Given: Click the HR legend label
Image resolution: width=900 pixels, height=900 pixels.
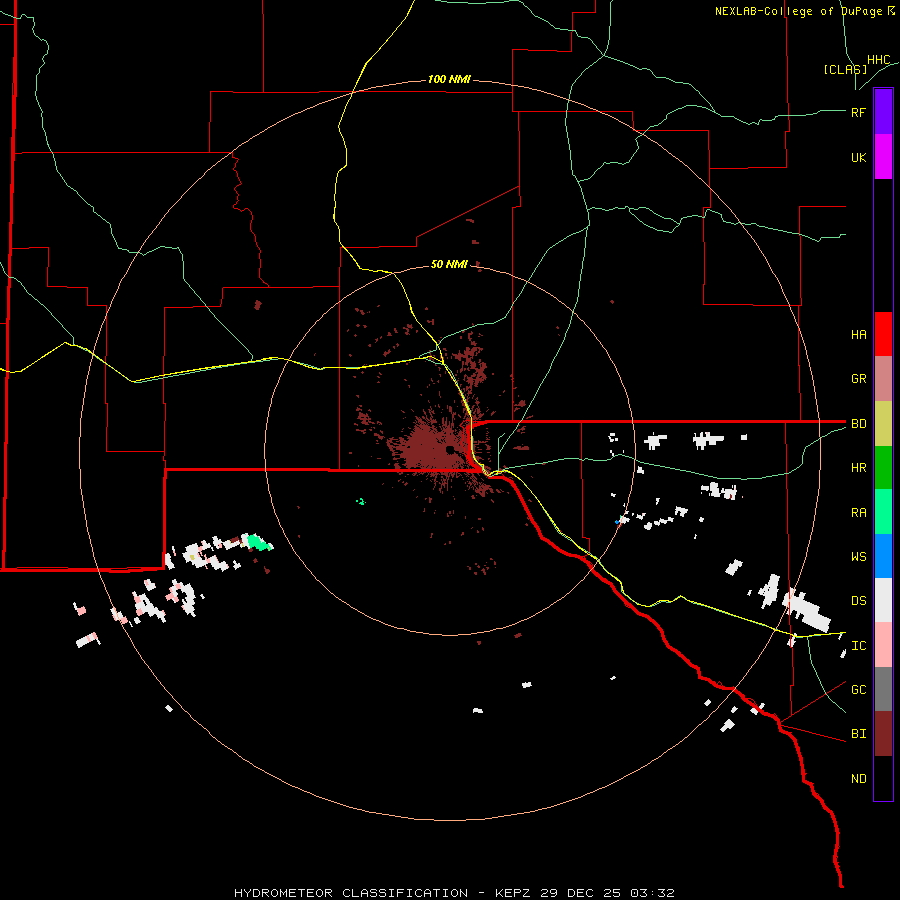Looking at the screenshot, I should point(858,468).
